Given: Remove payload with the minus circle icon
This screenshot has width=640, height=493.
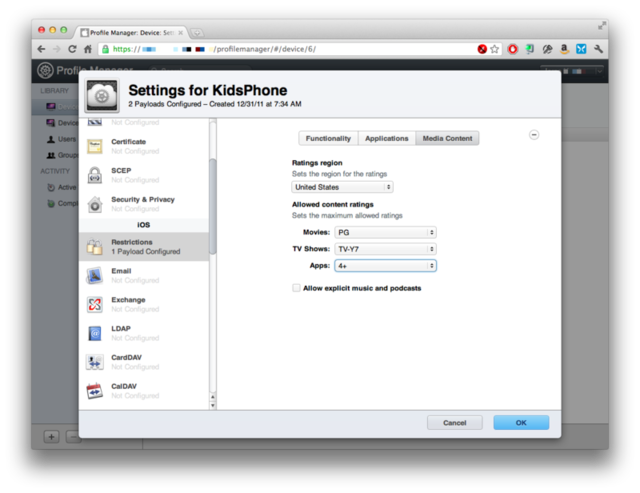Looking at the screenshot, I should pyautogui.click(x=534, y=135).
